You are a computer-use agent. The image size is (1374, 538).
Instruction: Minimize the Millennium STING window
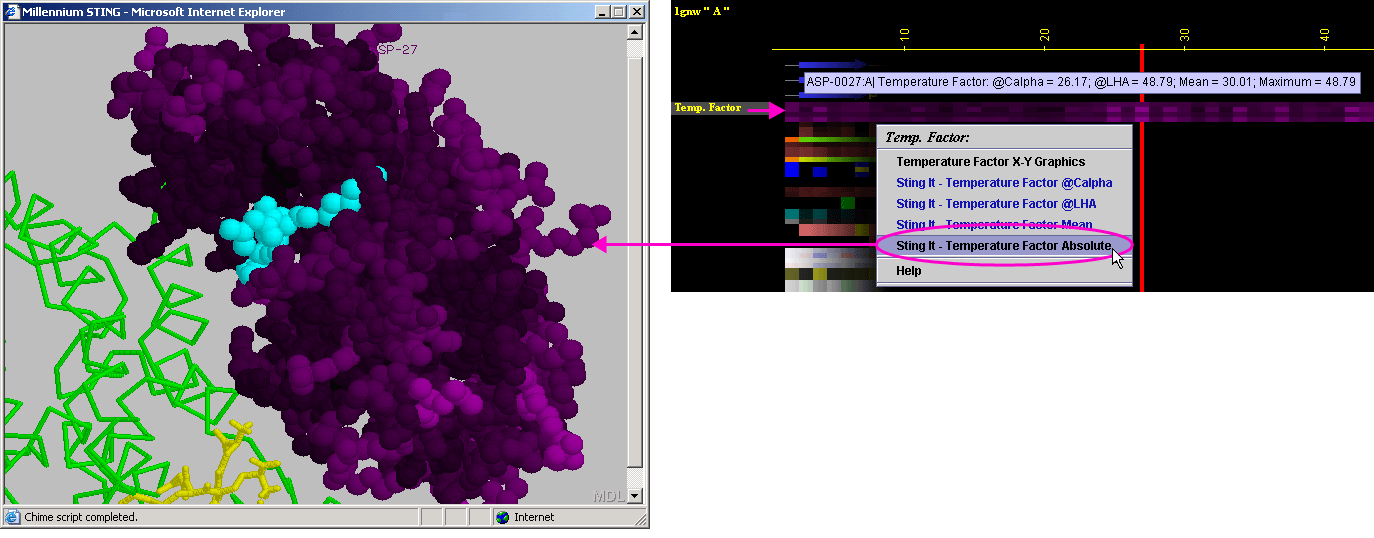pos(602,12)
